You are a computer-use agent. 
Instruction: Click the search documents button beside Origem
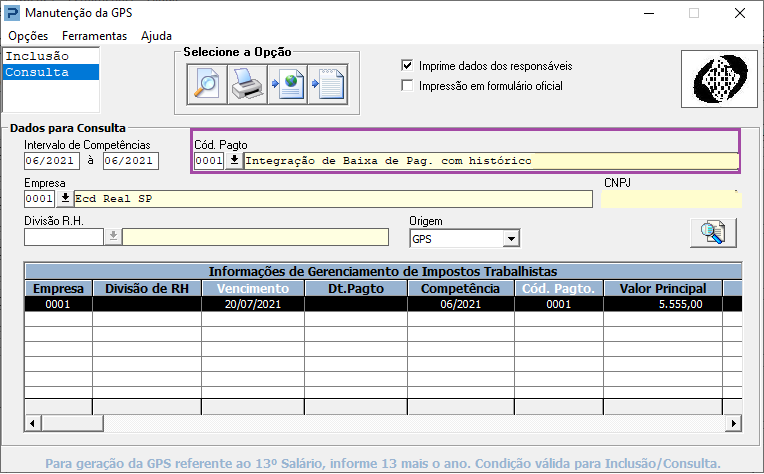point(713,232)
